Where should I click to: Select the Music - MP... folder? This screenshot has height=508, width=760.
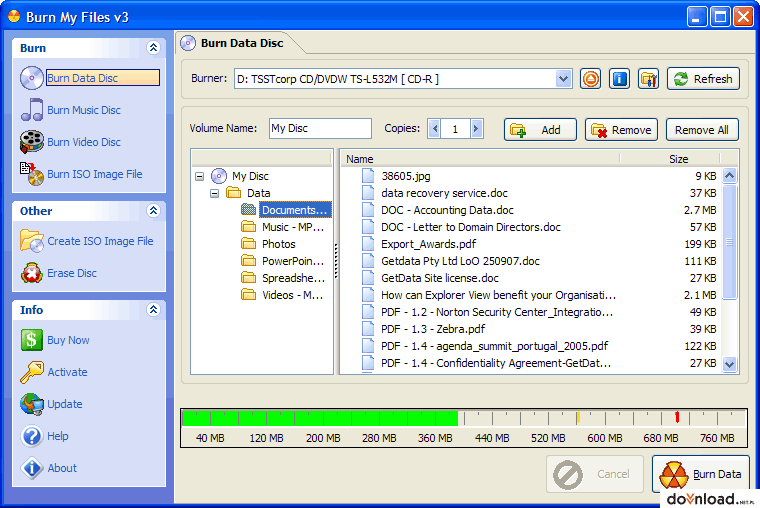(293, 227)
